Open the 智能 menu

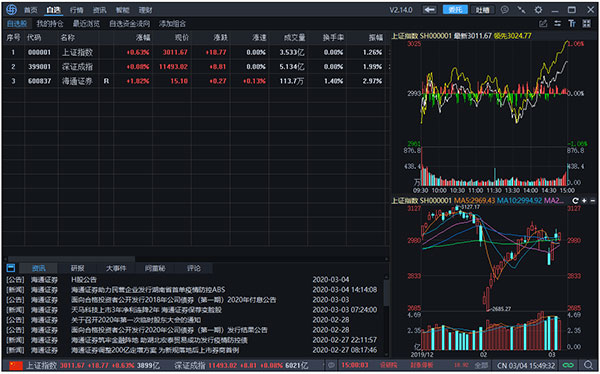(122, 10)
